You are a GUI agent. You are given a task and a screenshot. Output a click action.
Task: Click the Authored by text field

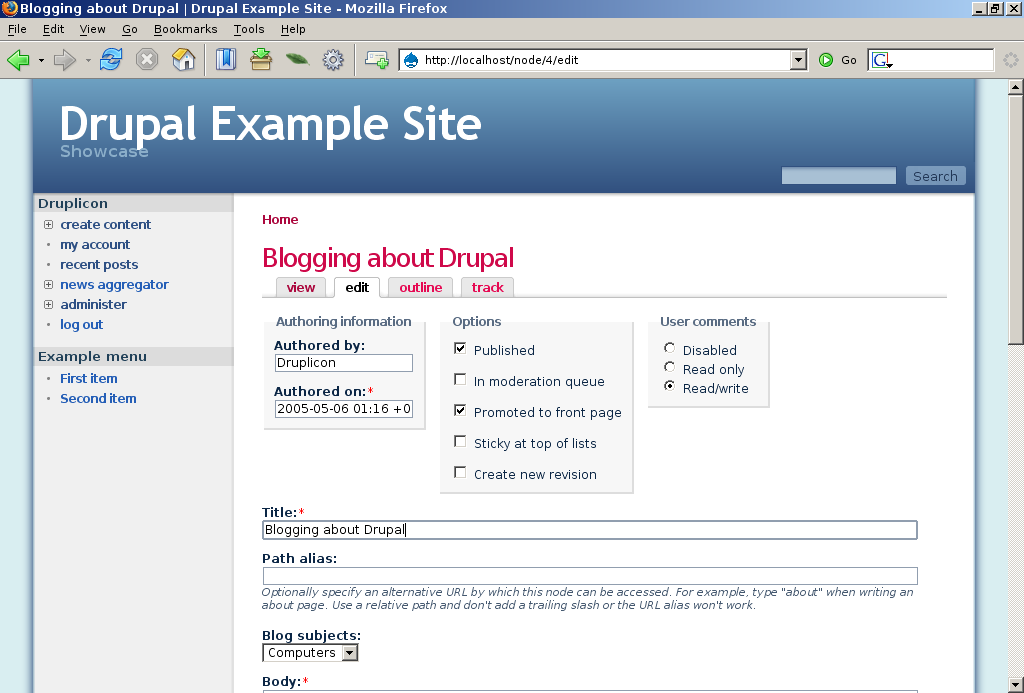pos(344,363)
